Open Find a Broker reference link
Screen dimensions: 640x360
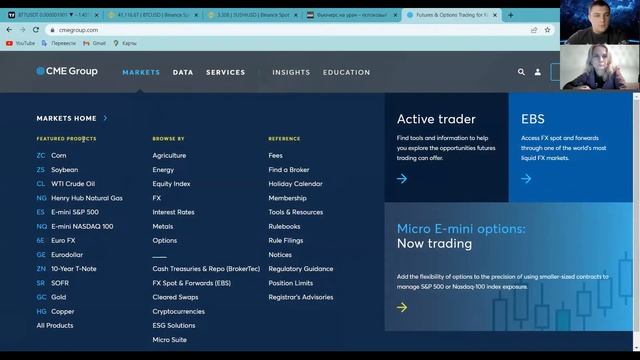pyautogui.click(x=289, y=170)
